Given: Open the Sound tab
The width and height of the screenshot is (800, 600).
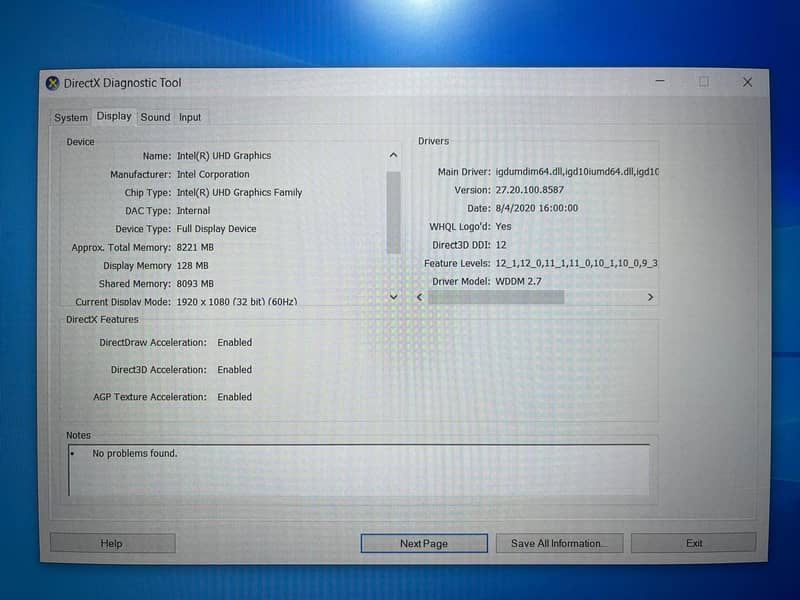Looking at the screenshot, I should [155, 117].
